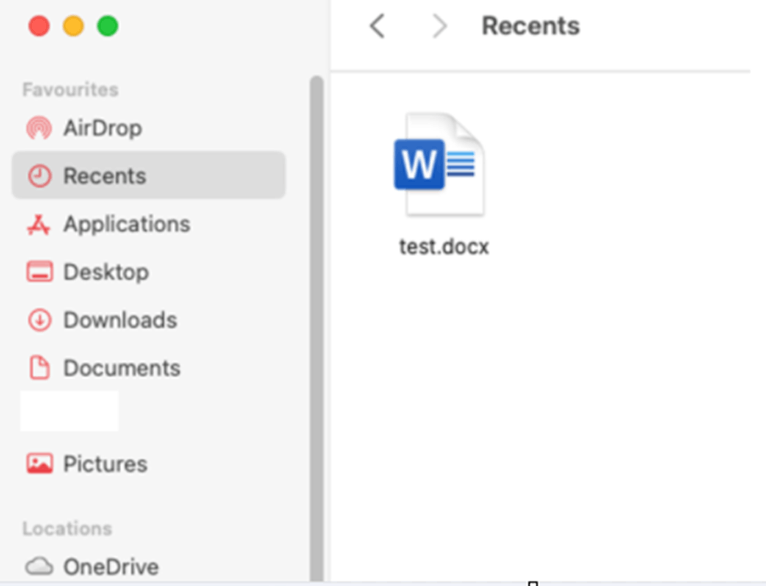The image size is (766, 586).
Task: Click the test.docx file name
Action: pyautogui.click(x=444, y=247)
